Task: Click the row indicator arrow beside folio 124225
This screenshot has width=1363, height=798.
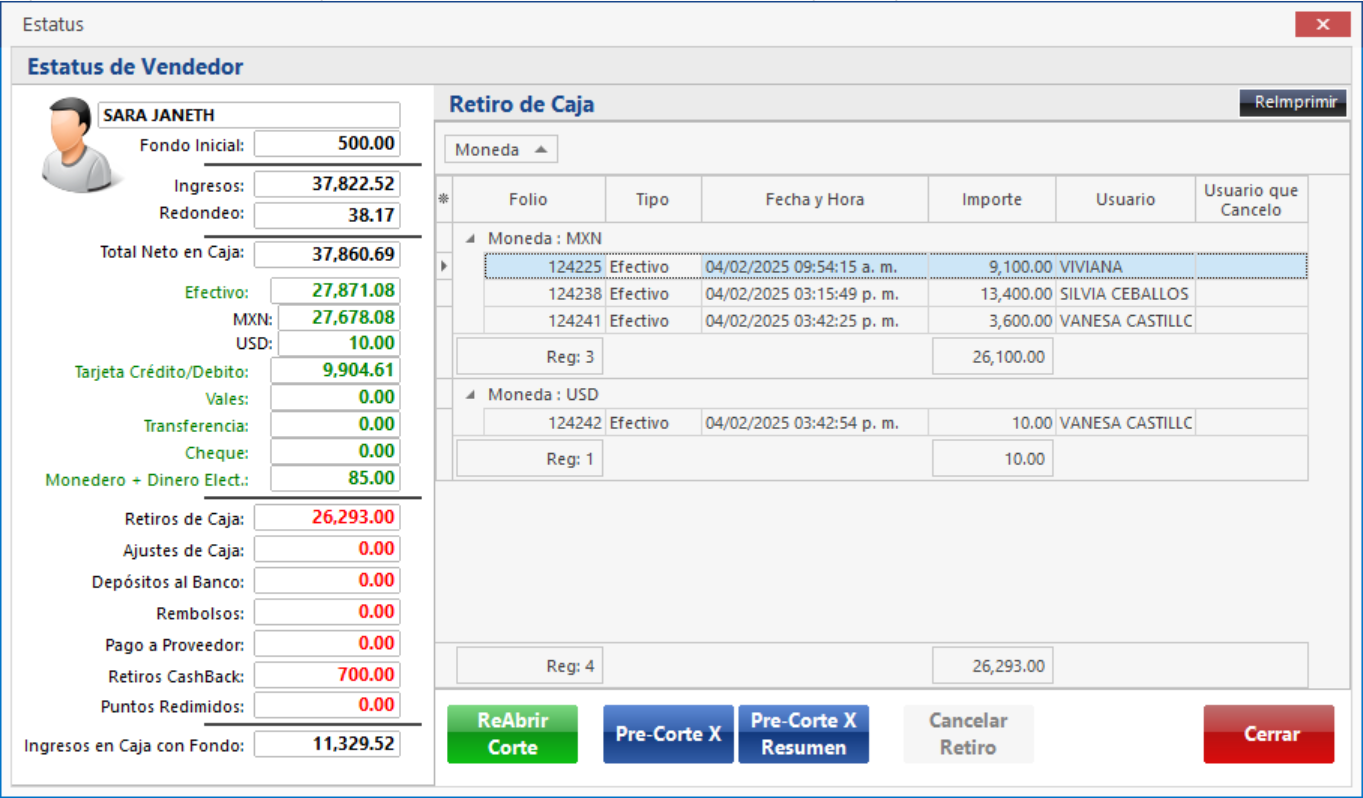Action: point(444,267)
